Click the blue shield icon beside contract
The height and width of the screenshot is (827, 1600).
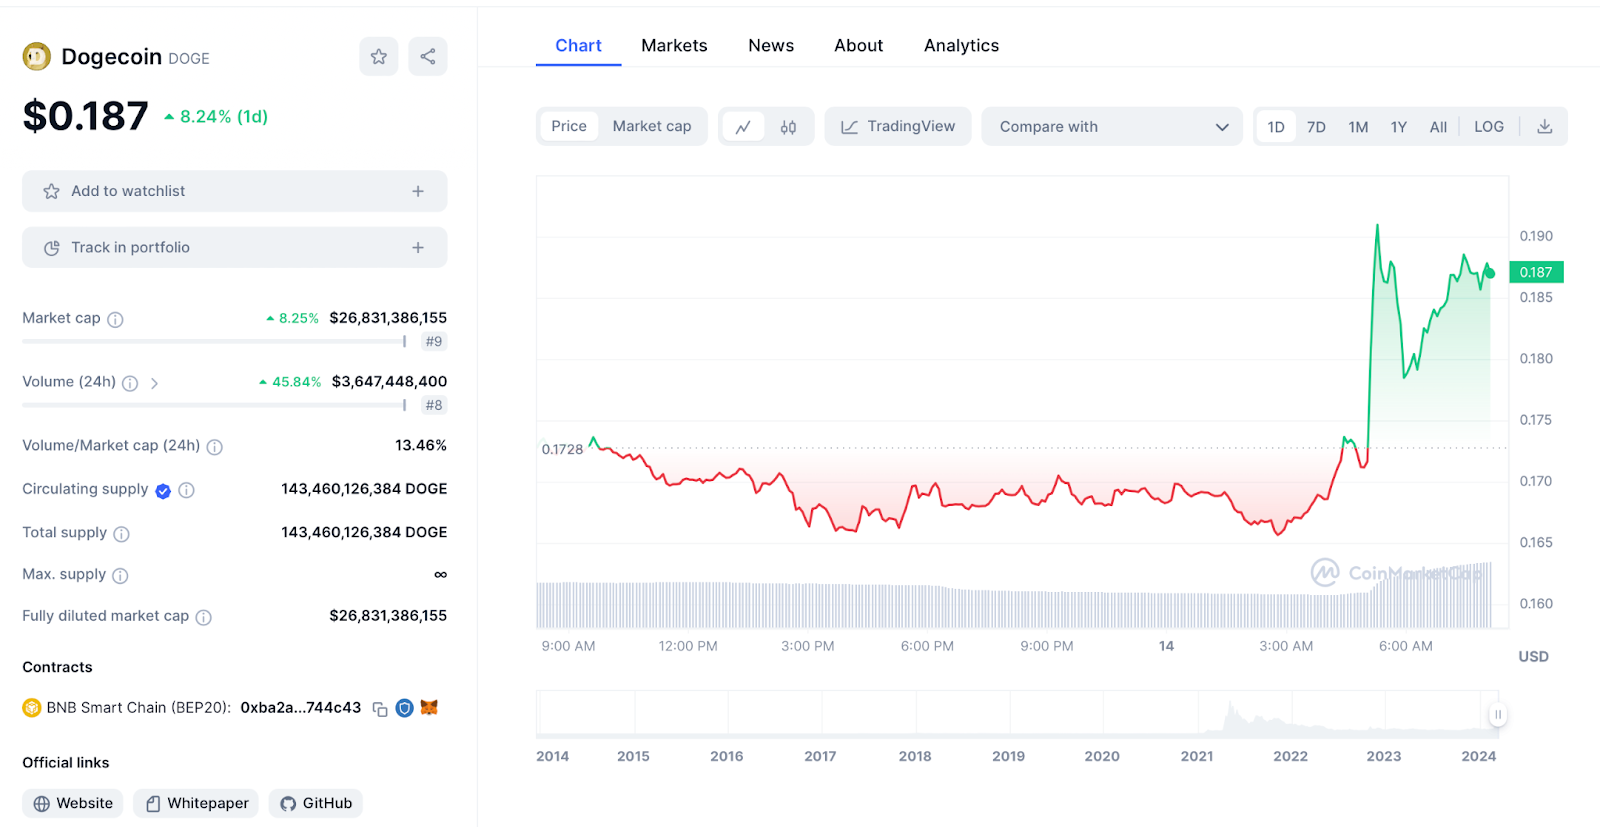[404, 708]
